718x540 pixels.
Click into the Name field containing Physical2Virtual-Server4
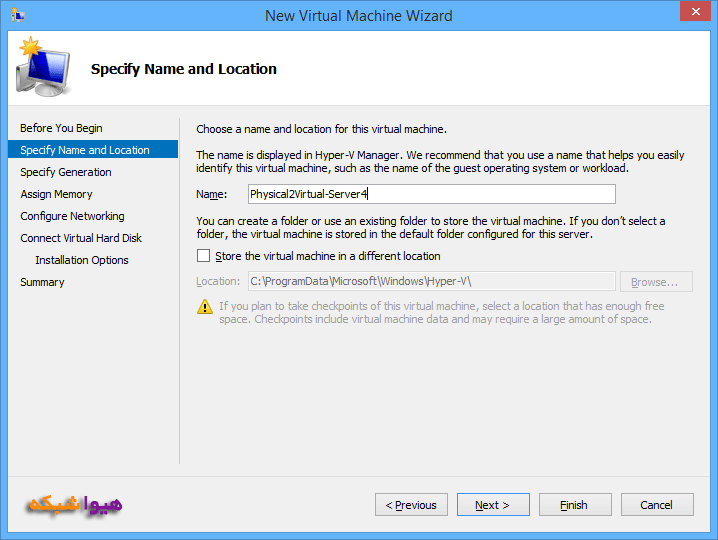tap(432, 194)
